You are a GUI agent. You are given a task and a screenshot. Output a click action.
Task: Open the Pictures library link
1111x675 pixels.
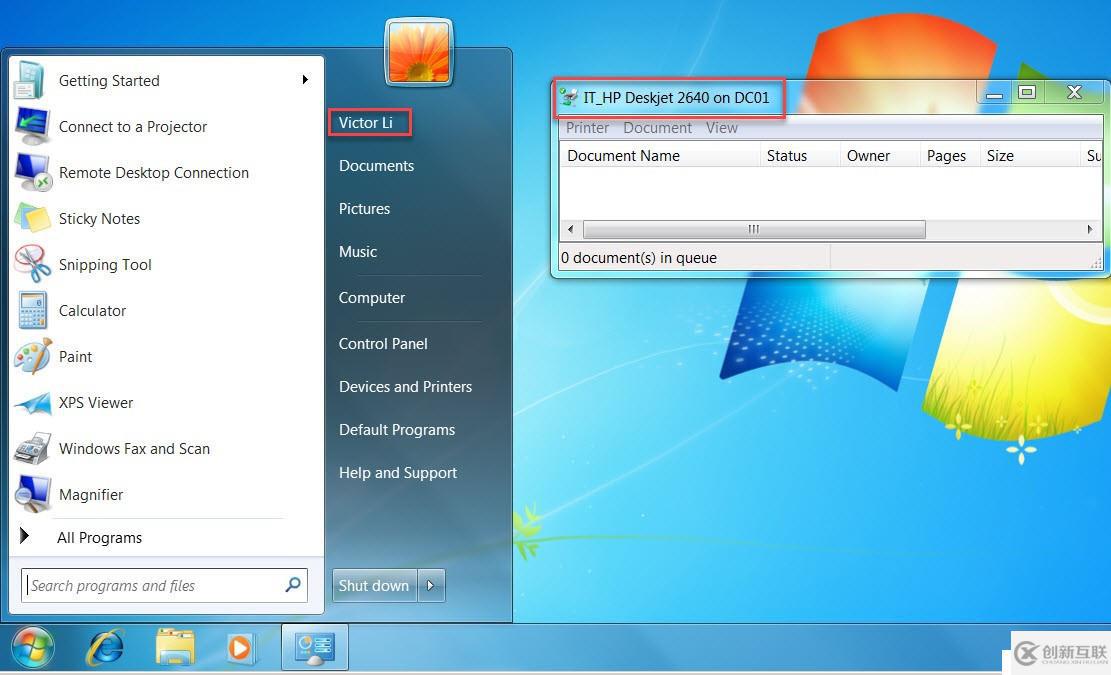pyautogui.click(x=364, y=209)
